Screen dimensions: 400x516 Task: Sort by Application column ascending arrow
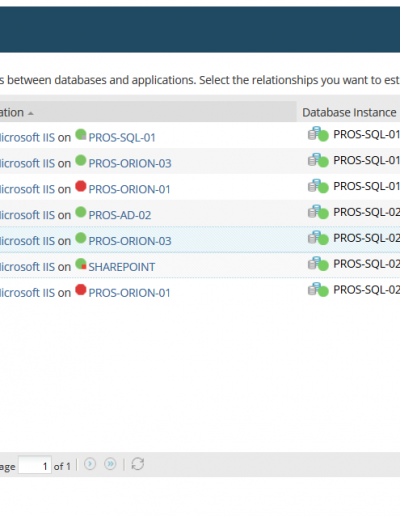31,114
